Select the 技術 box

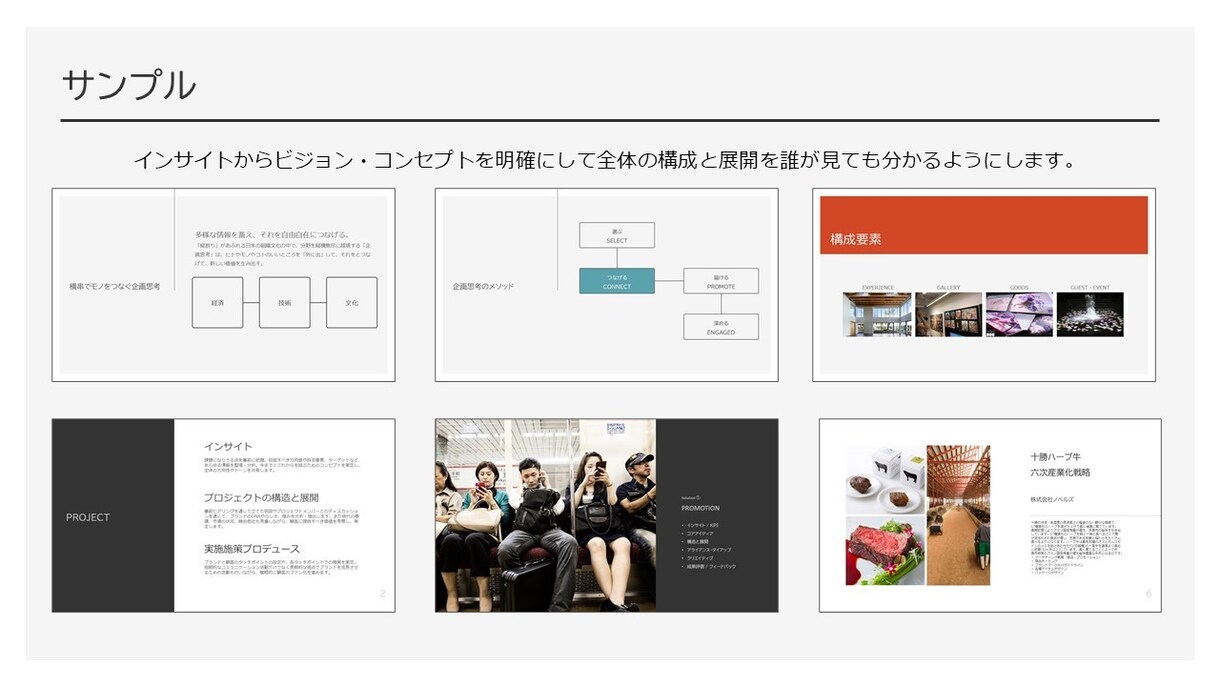(285, 302)
